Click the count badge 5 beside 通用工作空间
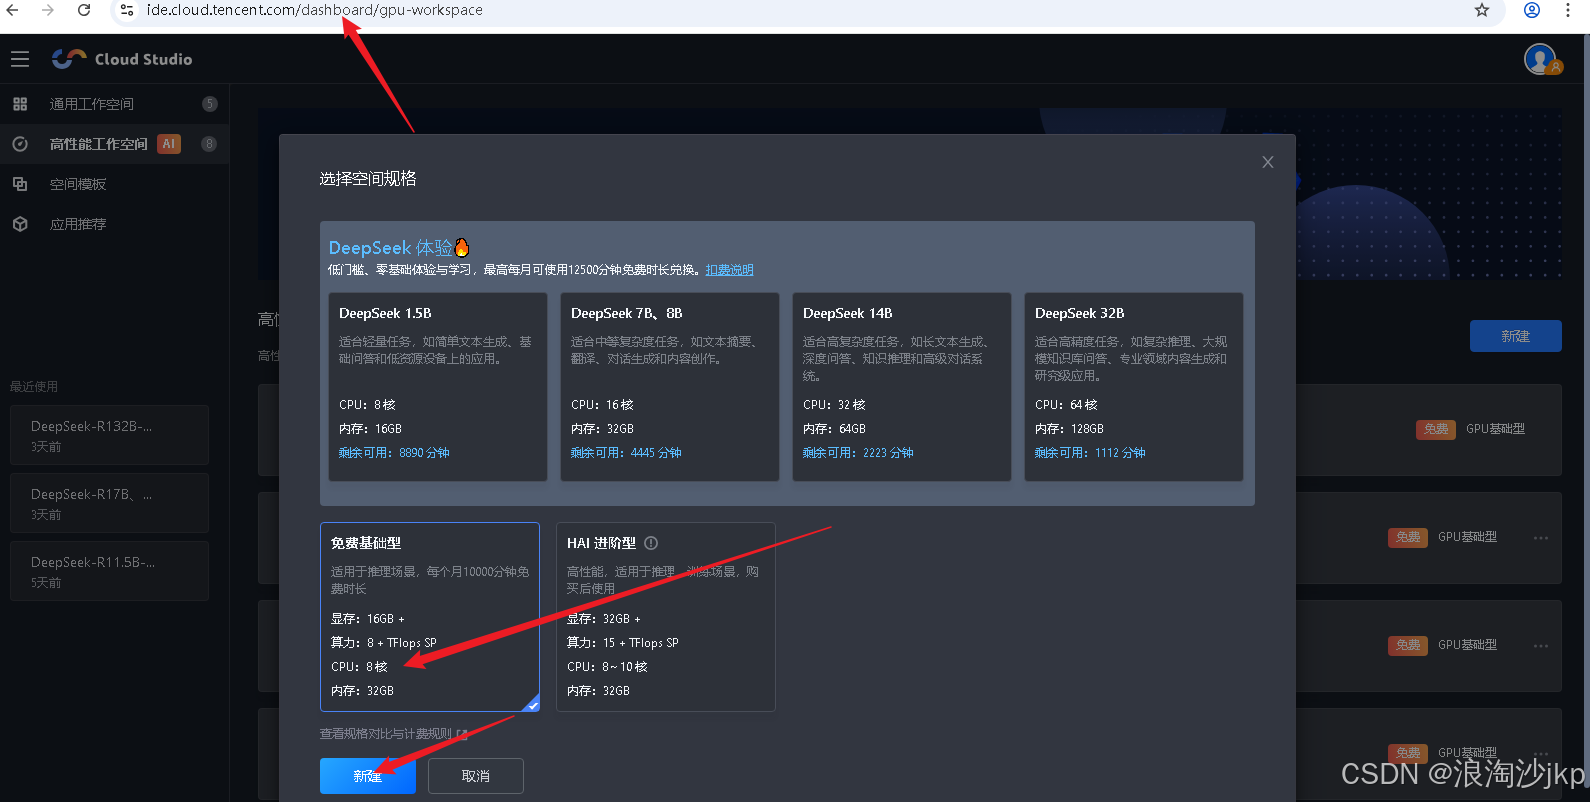The width and height of the screenshot is (1590, 802). (209, 104)
